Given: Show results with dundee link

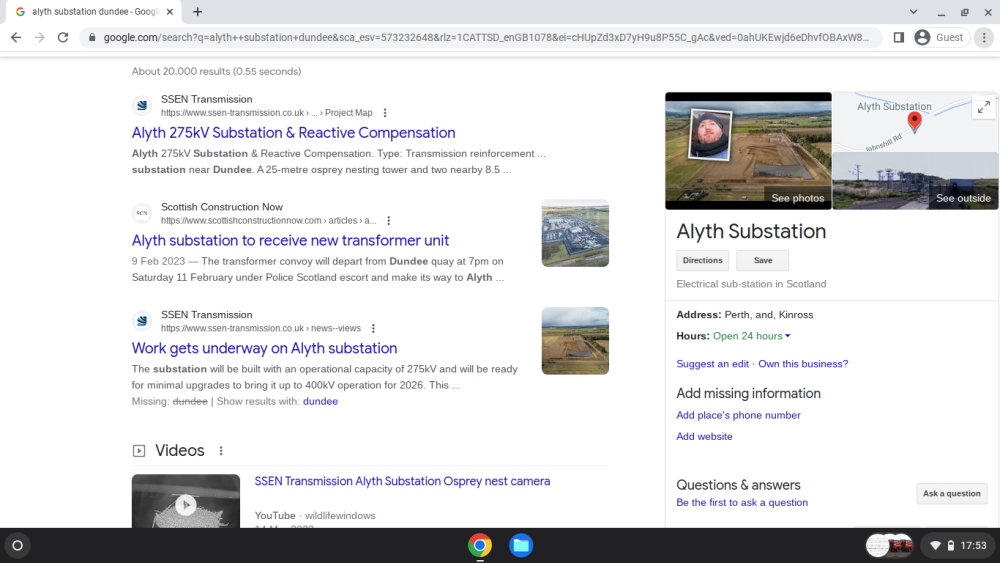Looking at the screenshot, I should 320,401.
